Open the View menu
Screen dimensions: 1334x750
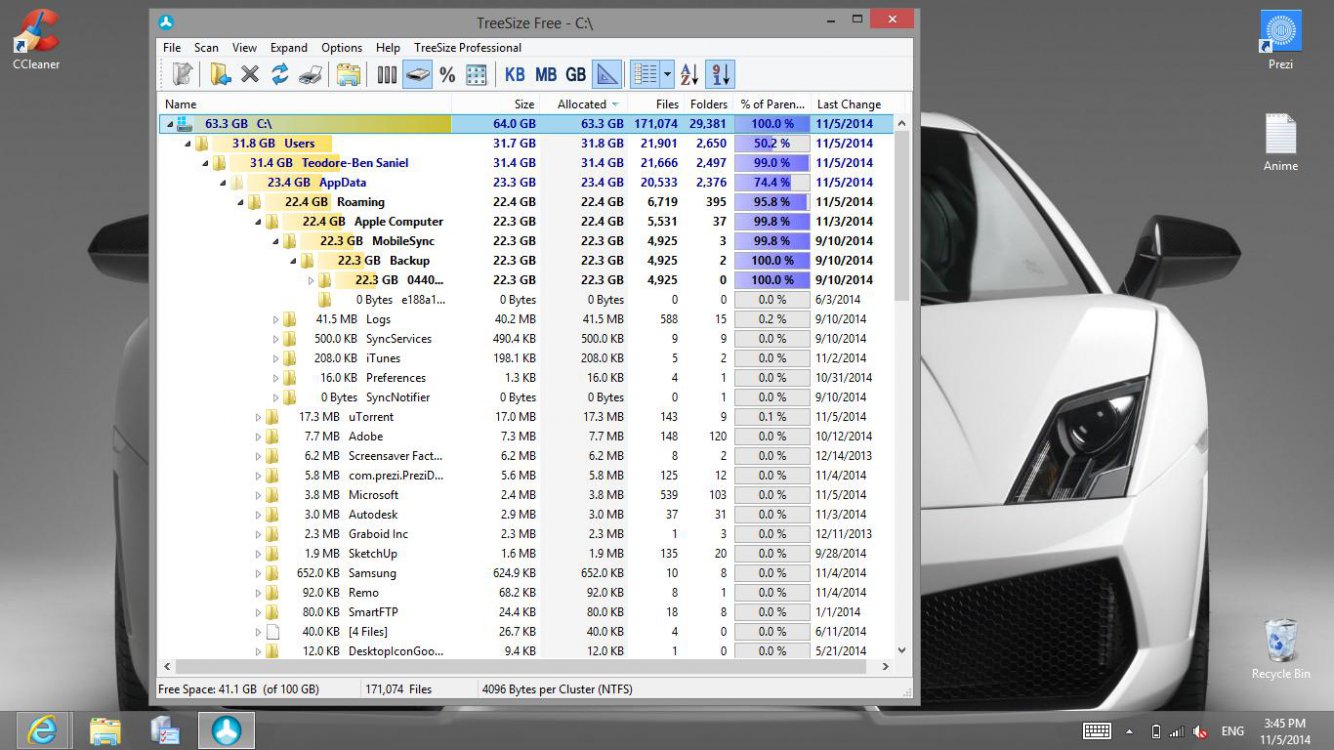tap(244, 47)
